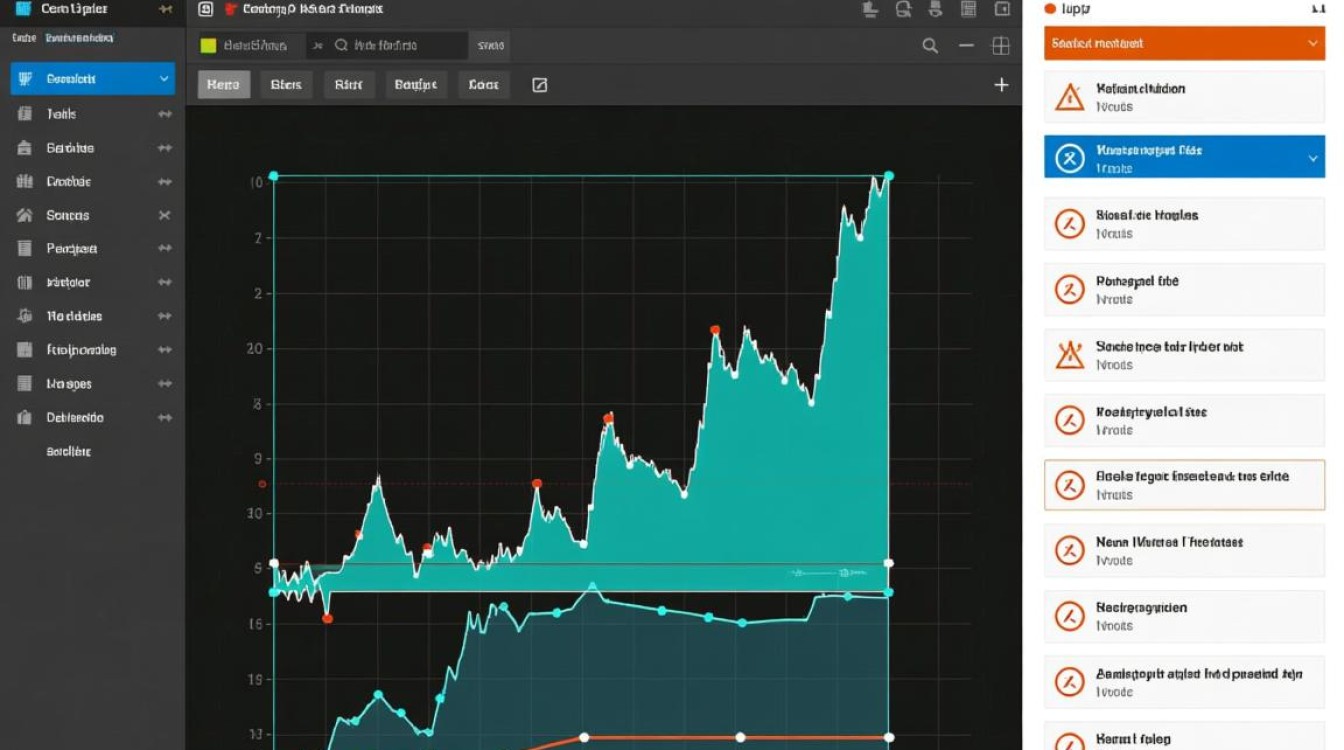Click the grid layout icon above the chart
The width and height of the screenshot is (1344, 750).
point(1000,46)
